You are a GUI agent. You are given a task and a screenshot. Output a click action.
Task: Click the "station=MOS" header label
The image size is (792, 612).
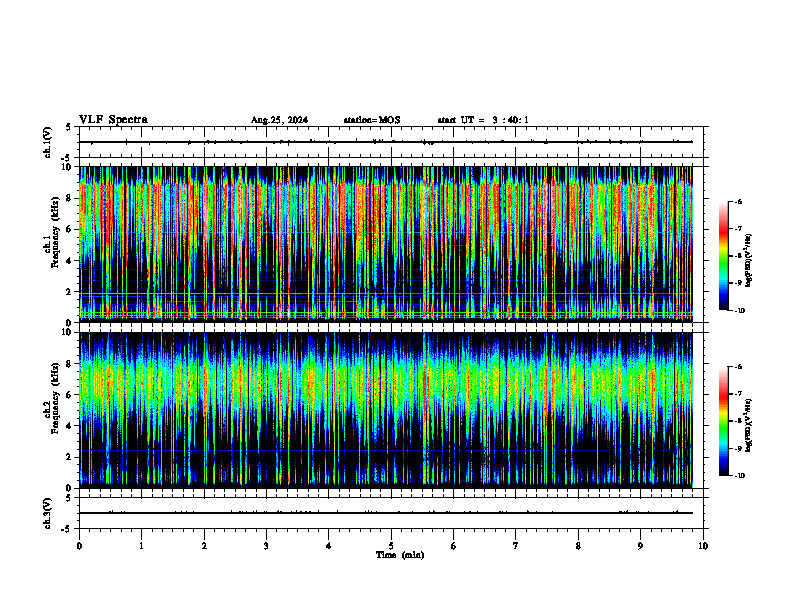coord(372,120)
